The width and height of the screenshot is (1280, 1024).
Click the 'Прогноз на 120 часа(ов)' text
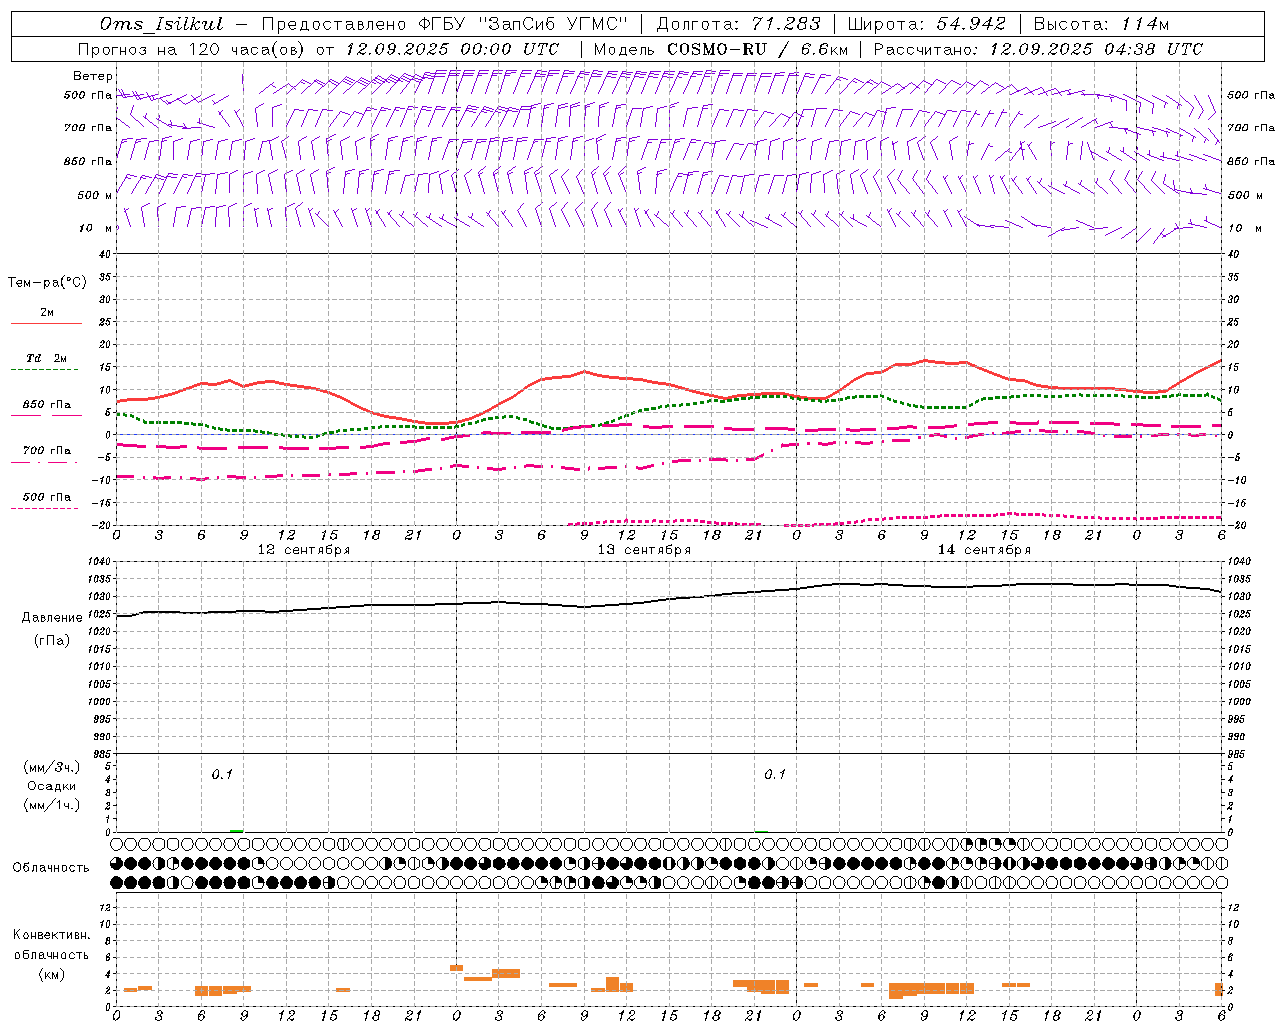[192, 49]
